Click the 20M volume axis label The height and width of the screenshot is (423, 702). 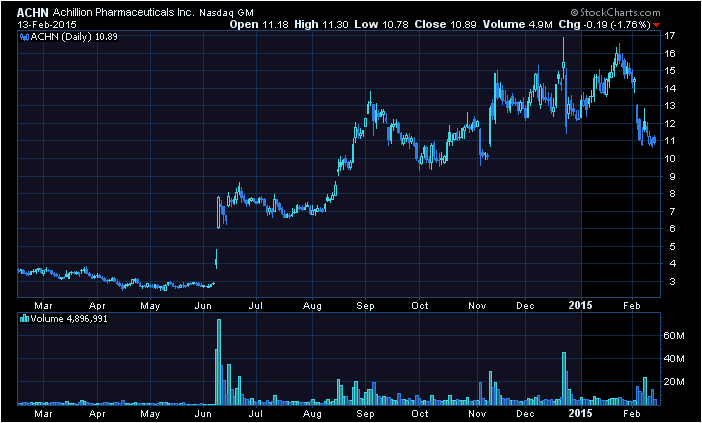(674, 382)
